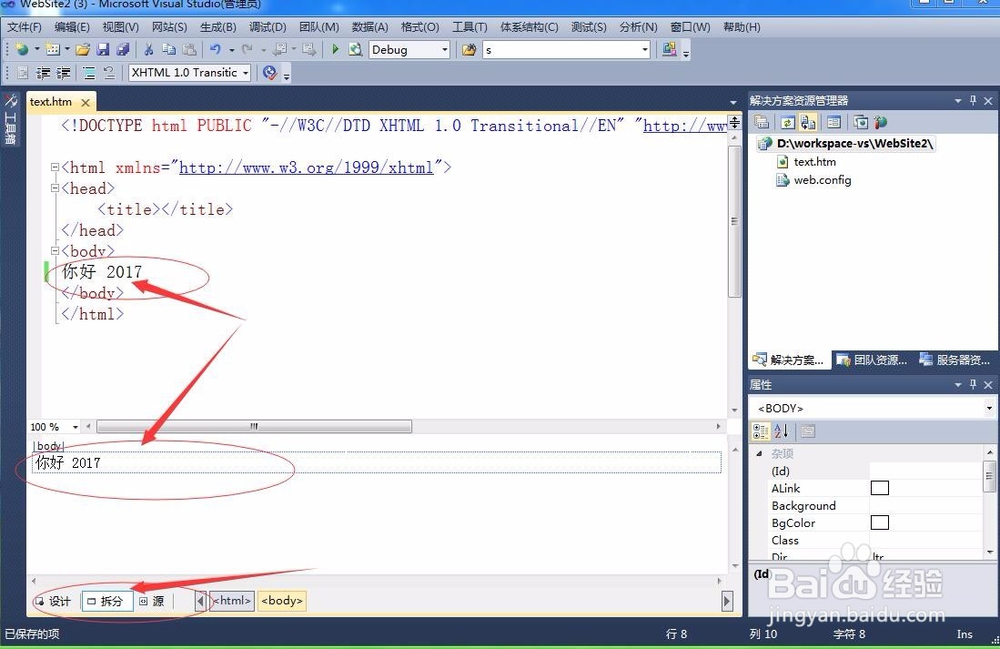Click the Open File folder icon
The height and width of the screenshot is (649, 1000).
point(83,49)
